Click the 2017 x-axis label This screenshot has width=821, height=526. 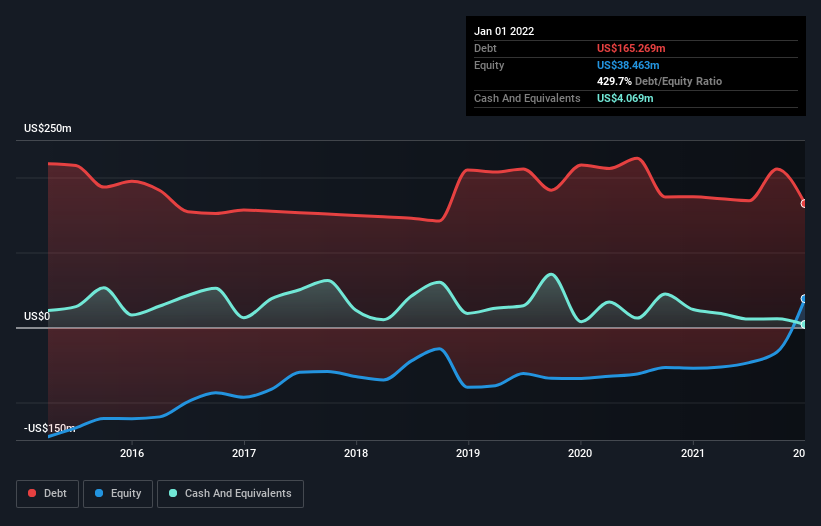[x=244, y=453]
